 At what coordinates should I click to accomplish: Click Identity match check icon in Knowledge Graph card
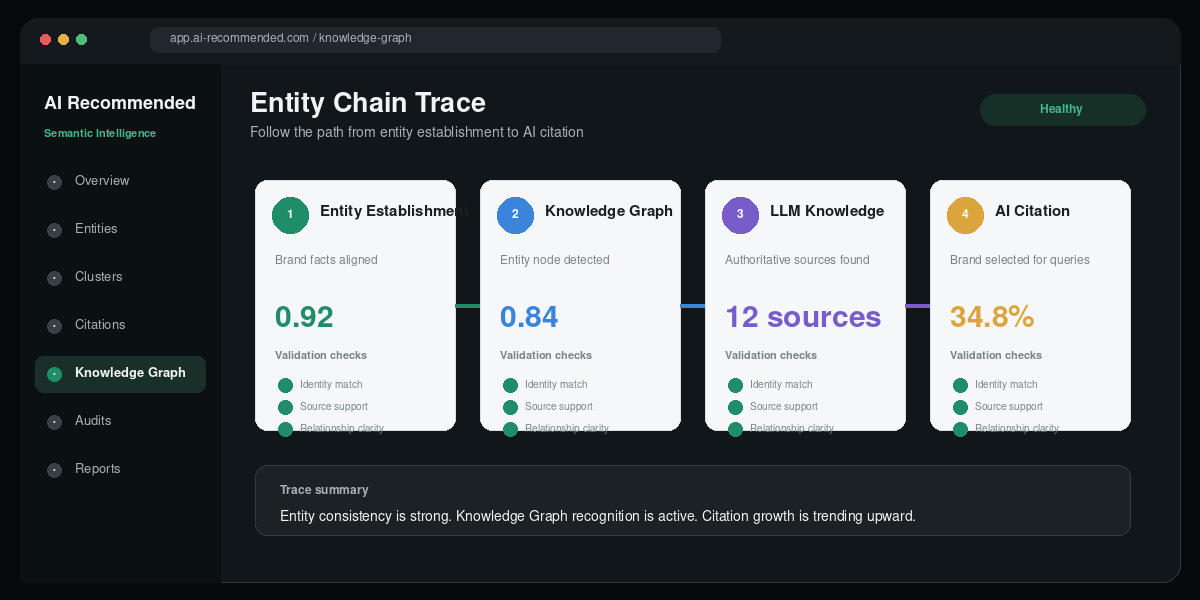pos(510,385)
